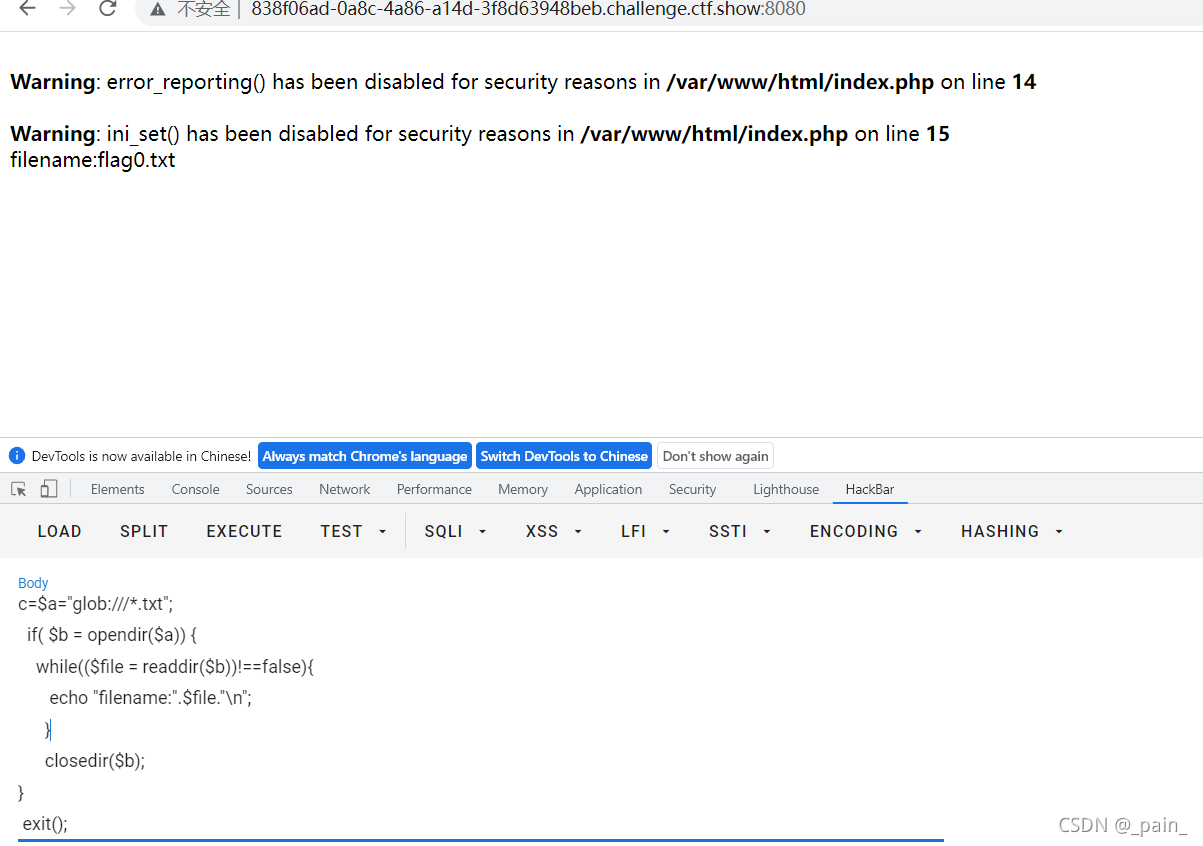Toggle the device toolbar icon
The image size is (1203, 846).
[49, 489]
